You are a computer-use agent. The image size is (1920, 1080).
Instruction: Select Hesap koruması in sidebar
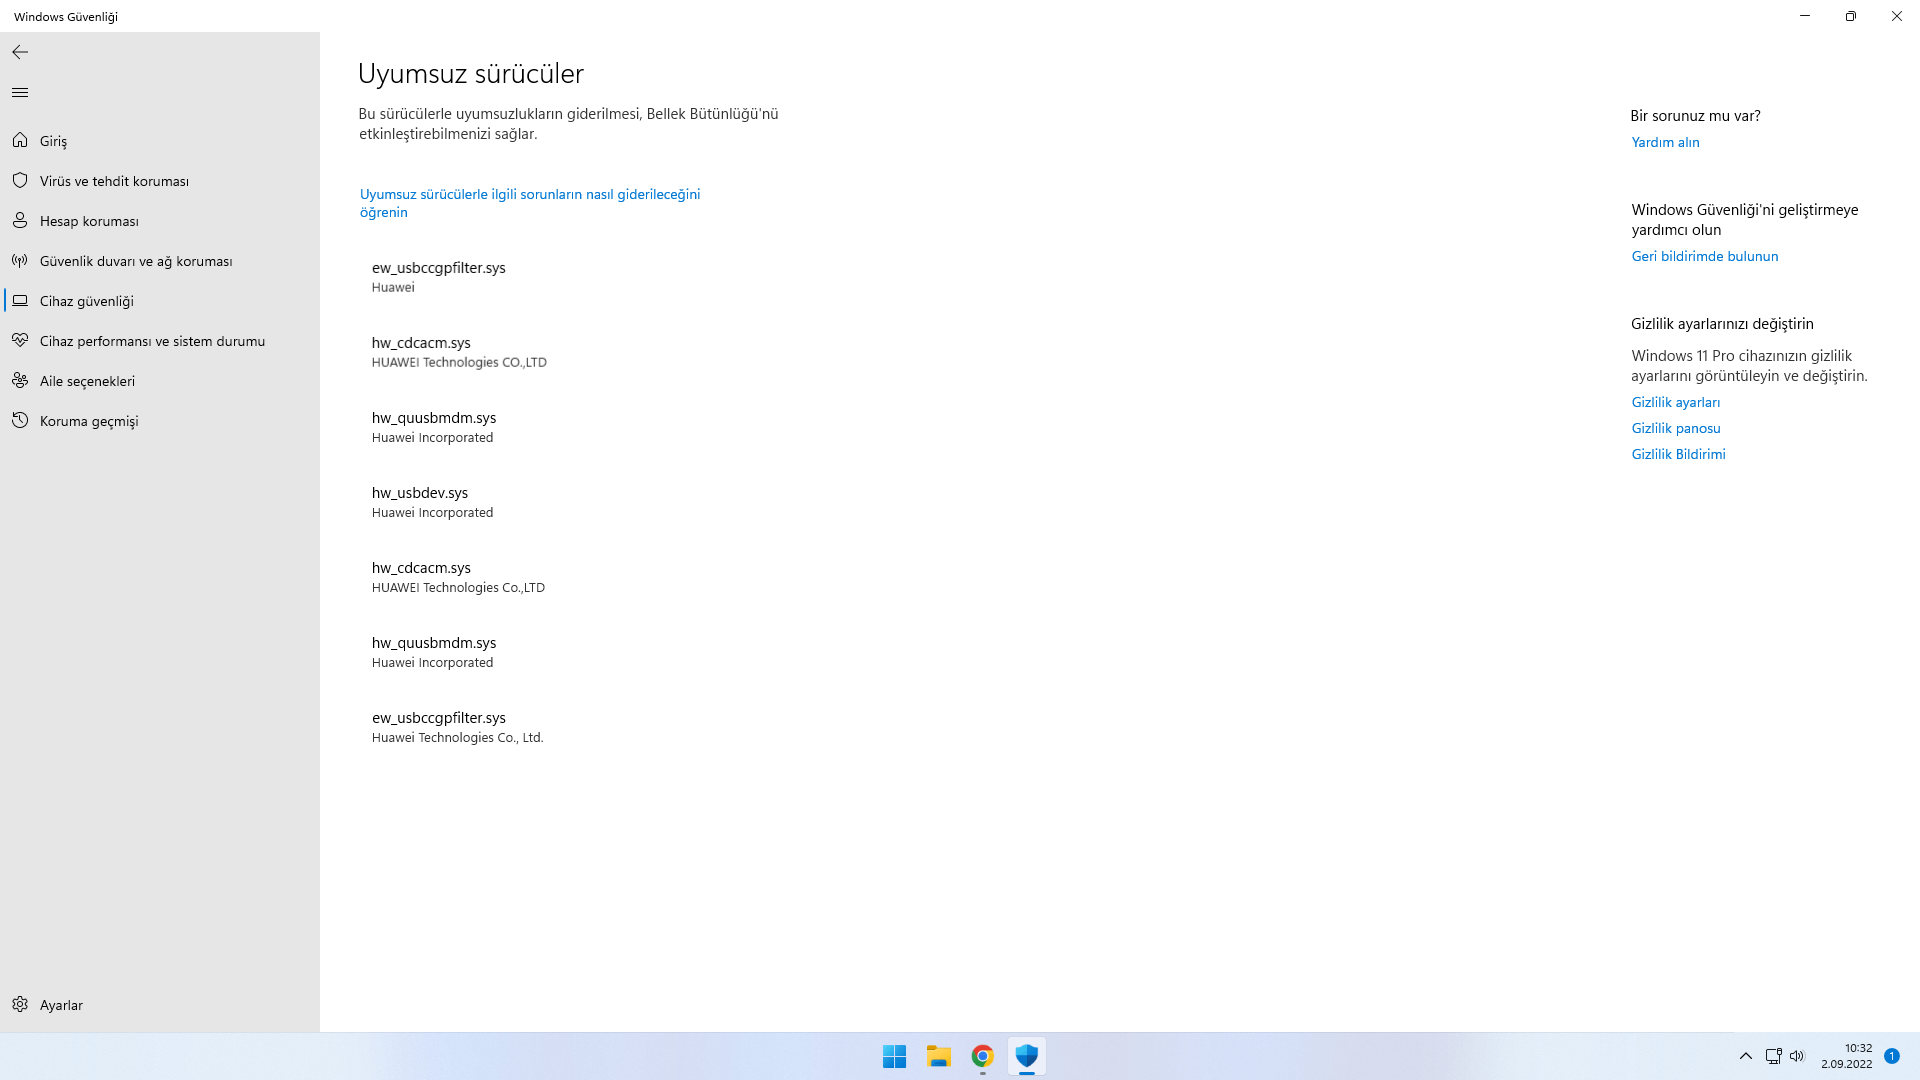pos(160,221)
